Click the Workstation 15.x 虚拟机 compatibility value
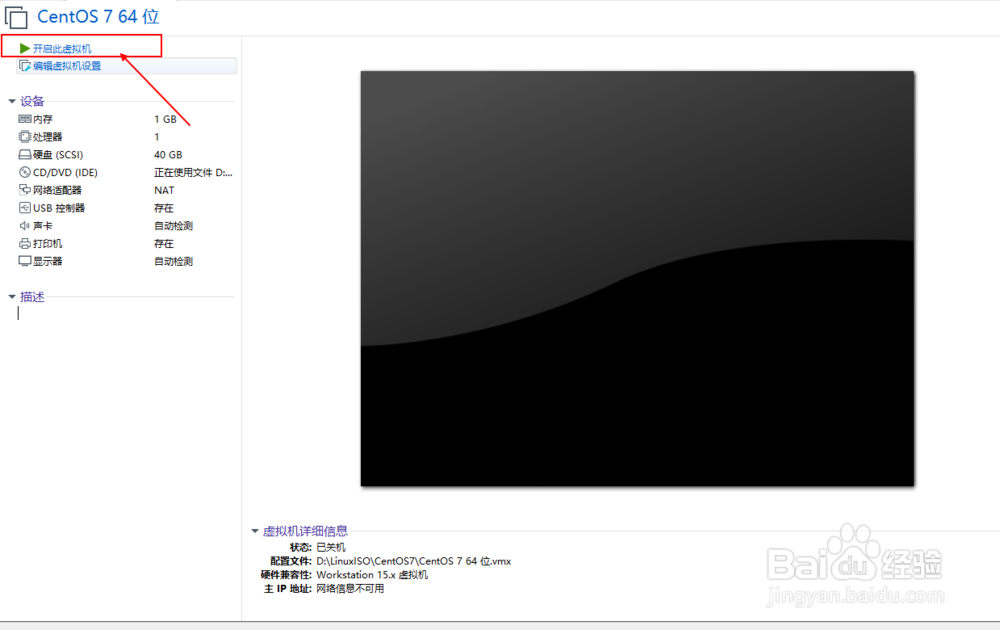 click(x=372, y=575)
